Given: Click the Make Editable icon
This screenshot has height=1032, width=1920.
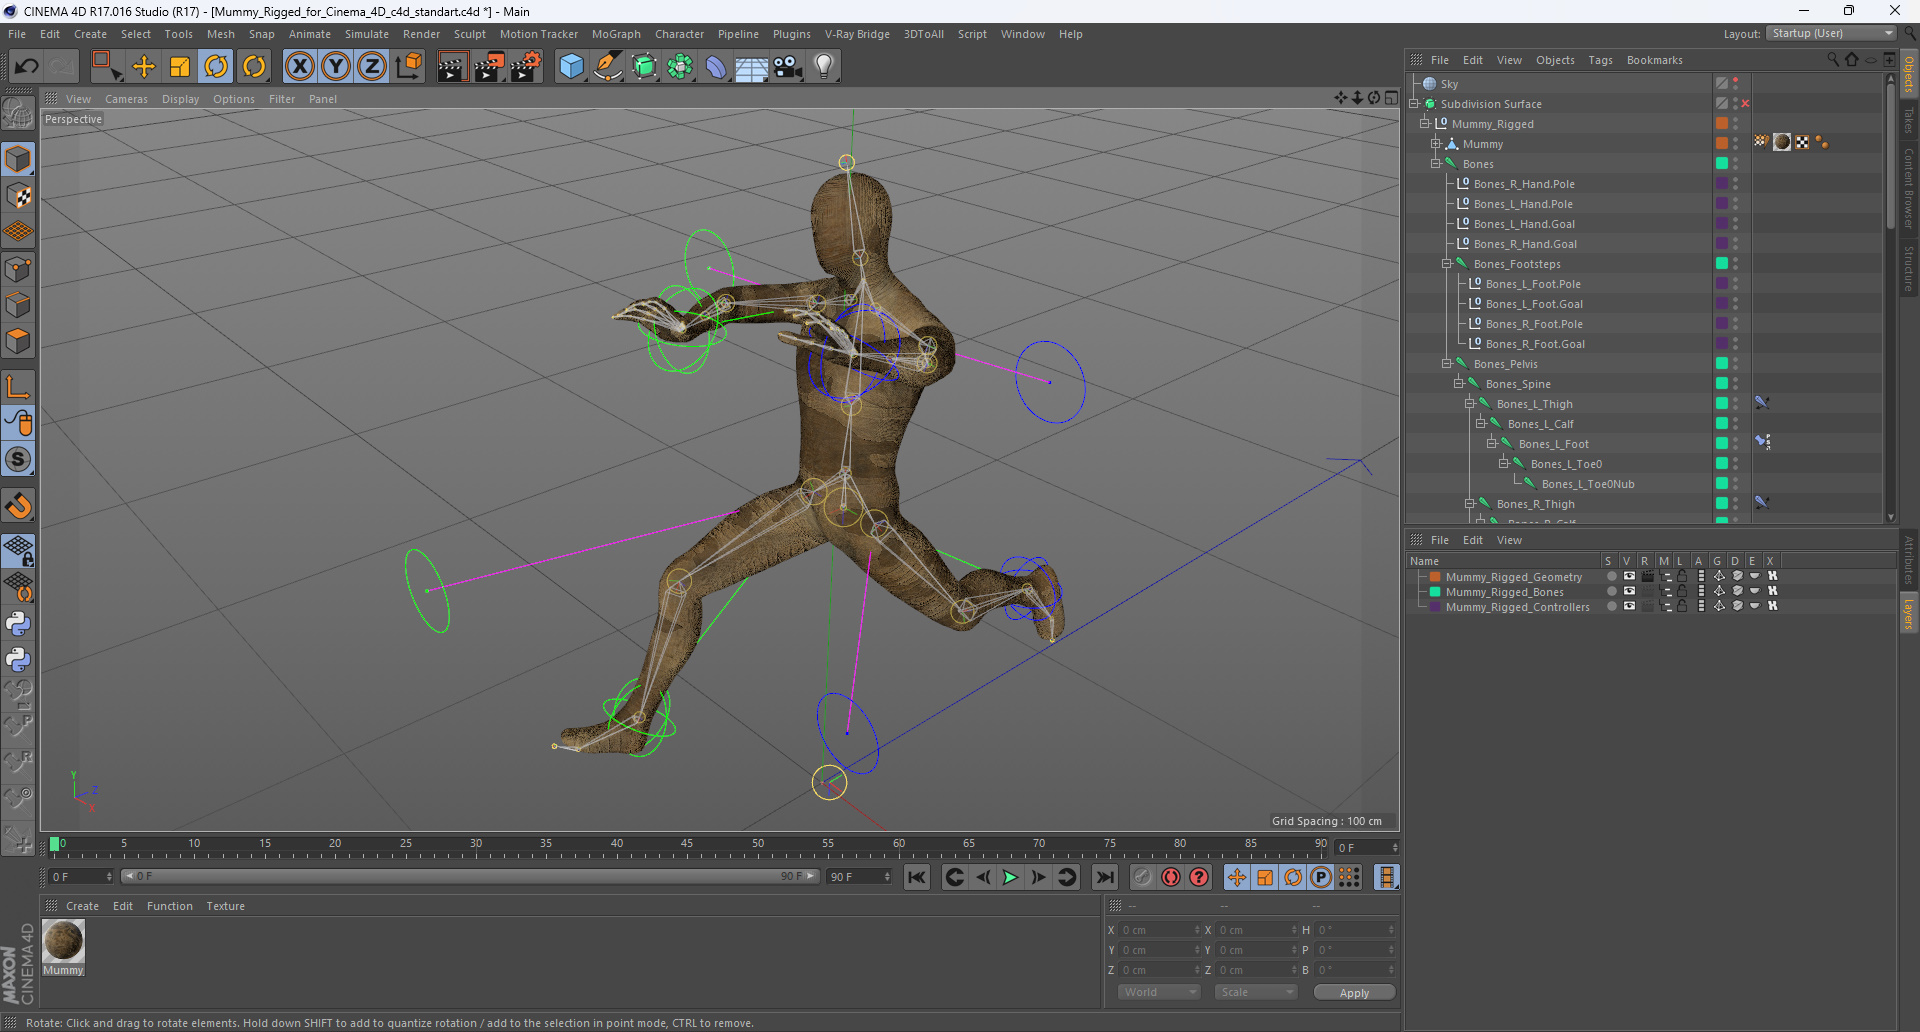Looking at the screenshot, I should [x=18, y=113].
